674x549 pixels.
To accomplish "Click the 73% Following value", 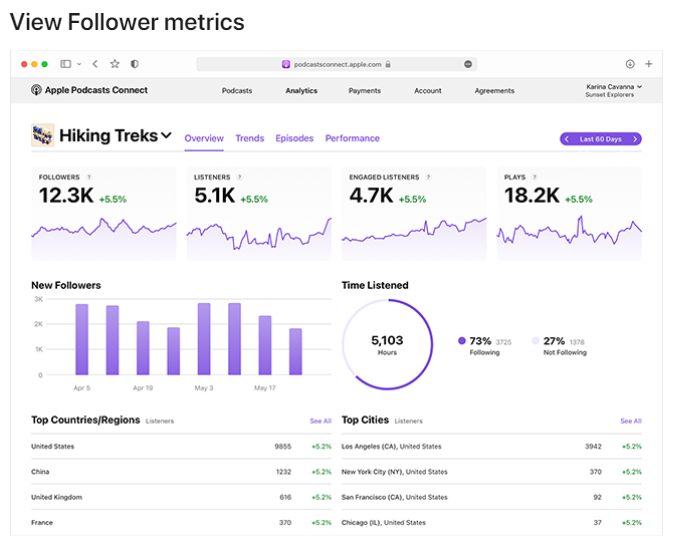I will (480, 341).
